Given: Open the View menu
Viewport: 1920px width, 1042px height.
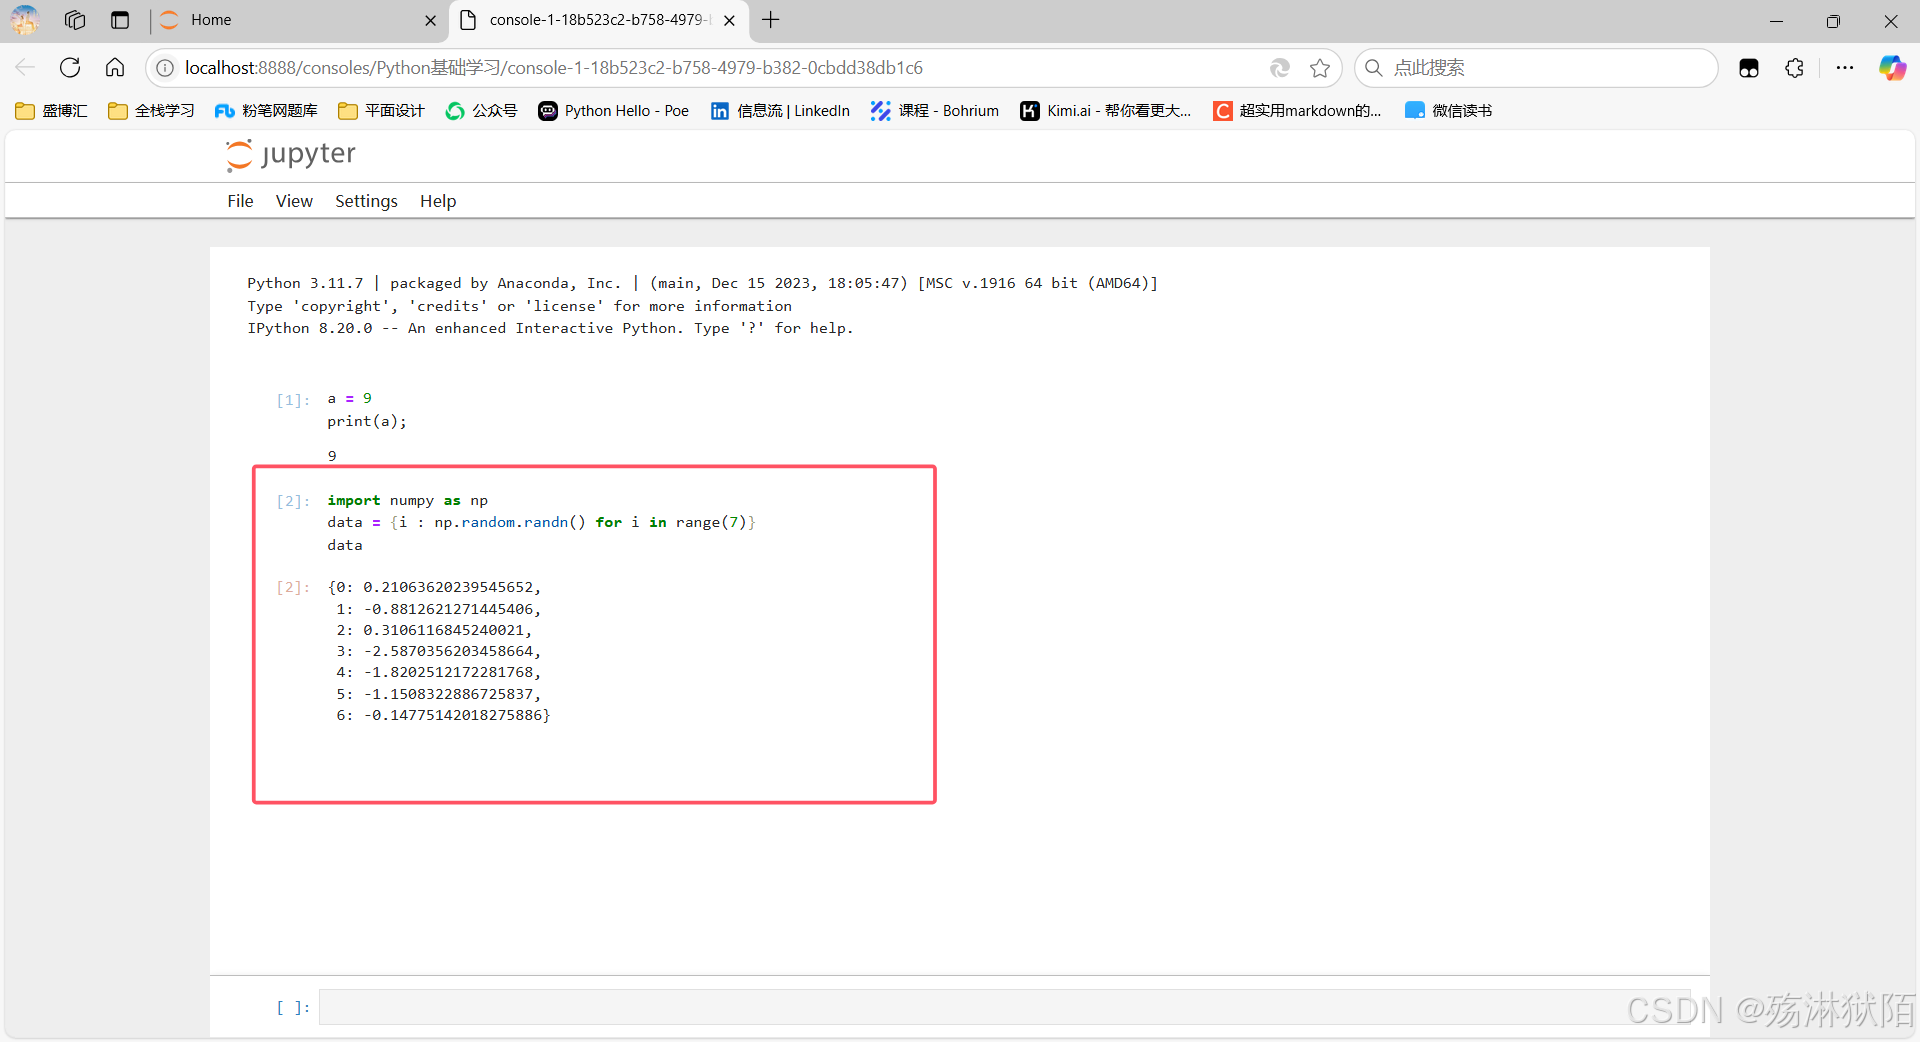Looking at the screenshot, I should point(294,201).
